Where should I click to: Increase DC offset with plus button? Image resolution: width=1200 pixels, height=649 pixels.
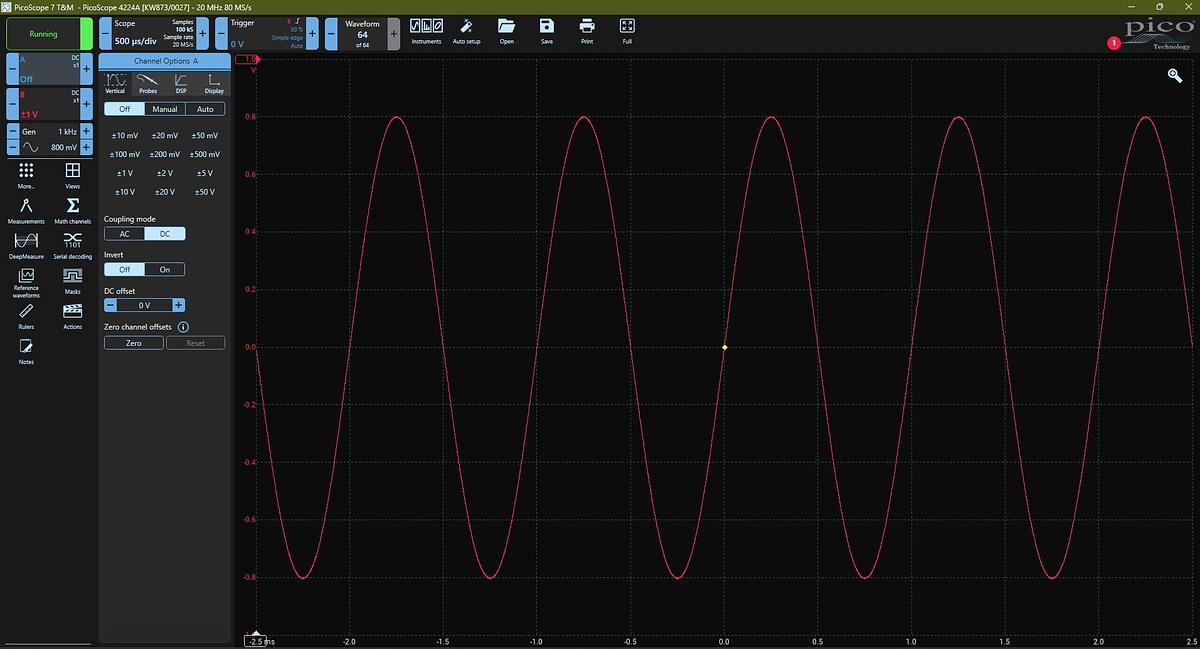178,305
